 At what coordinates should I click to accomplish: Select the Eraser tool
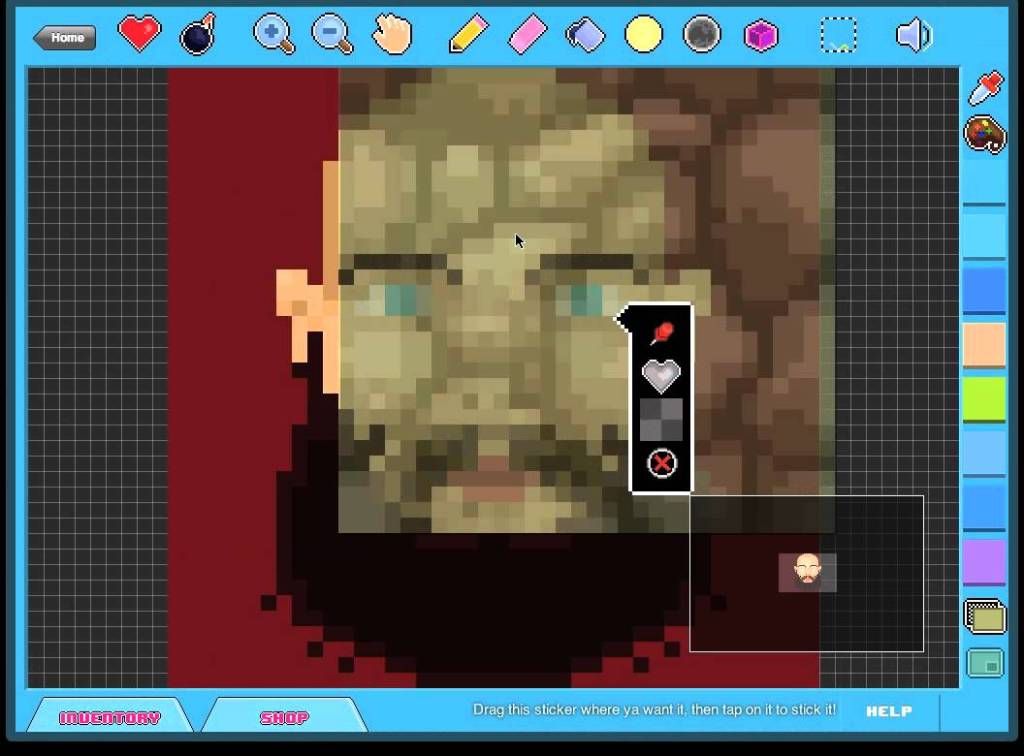[x=527, y=33]
